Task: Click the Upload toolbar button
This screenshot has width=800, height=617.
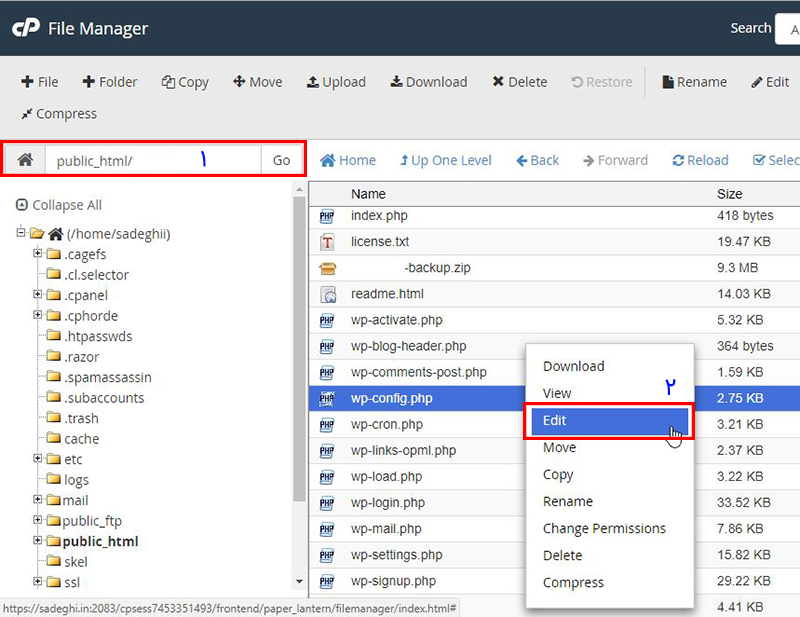Action: [x=336, y=82]
